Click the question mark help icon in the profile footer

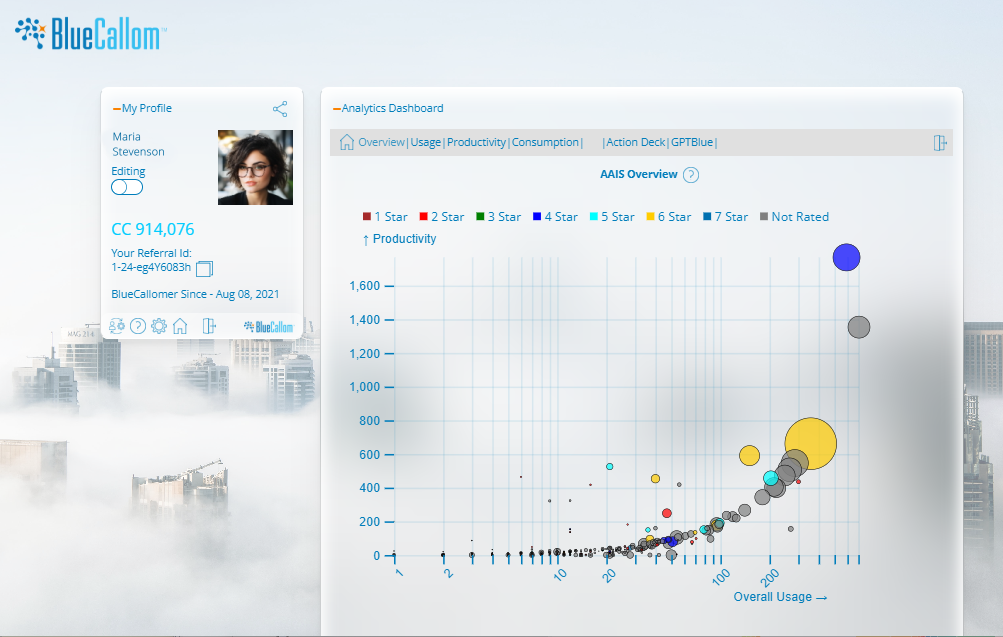(138, 325)
